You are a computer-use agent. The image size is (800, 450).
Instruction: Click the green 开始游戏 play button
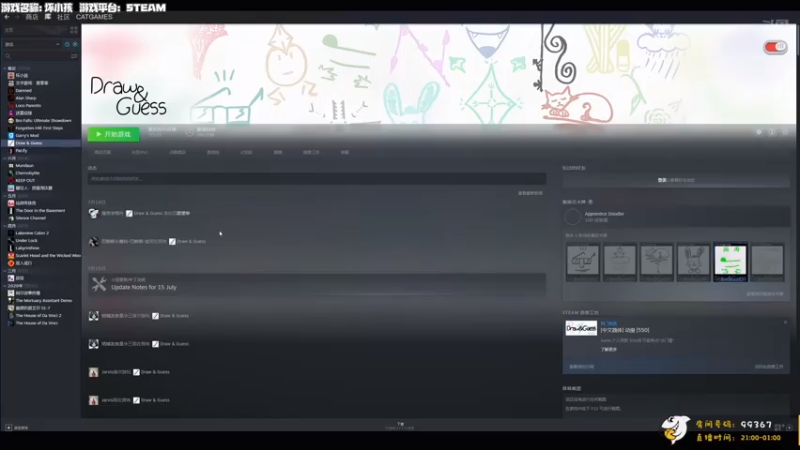point(113,134)
